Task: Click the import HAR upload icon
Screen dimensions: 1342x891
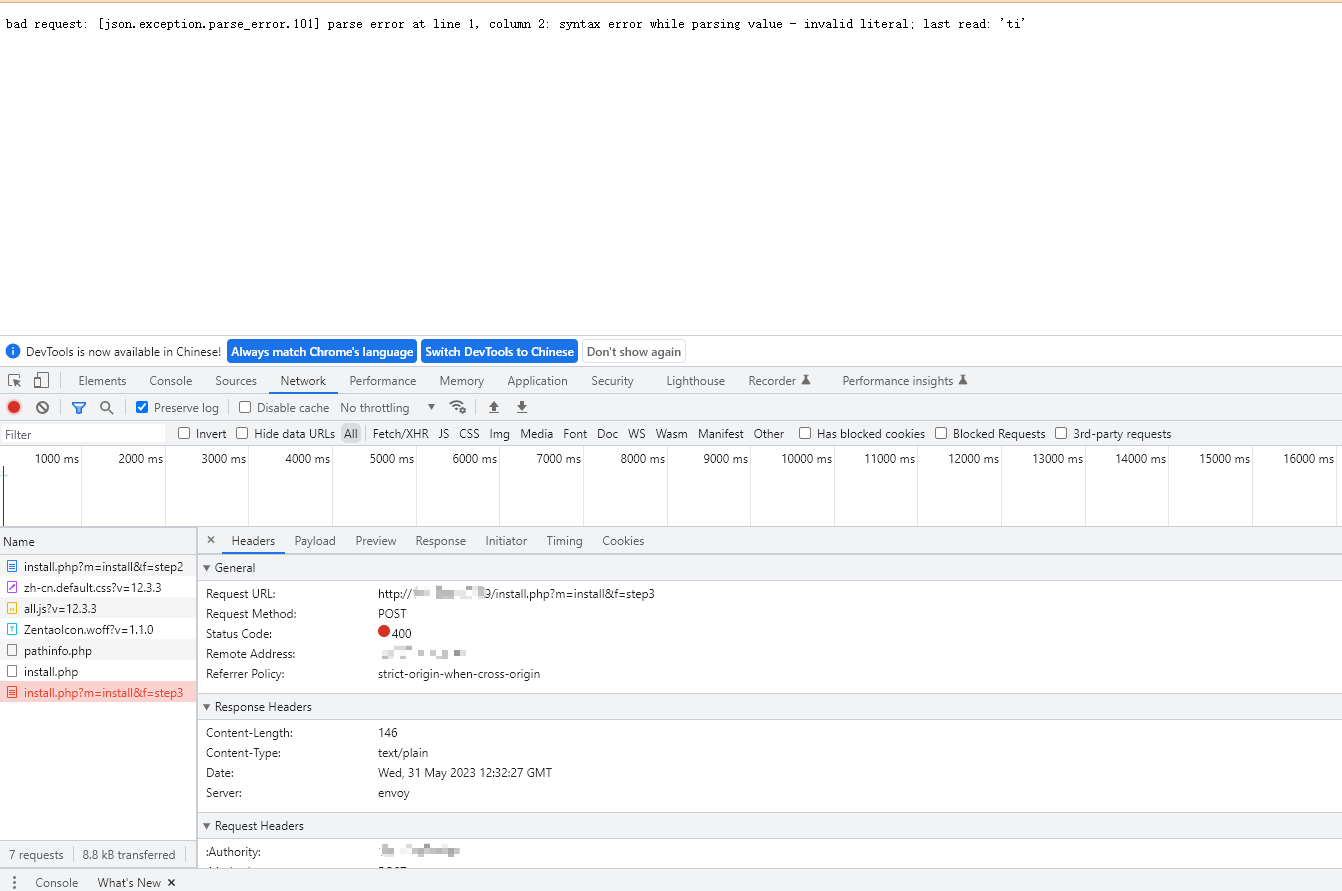Action: [493, 407]
